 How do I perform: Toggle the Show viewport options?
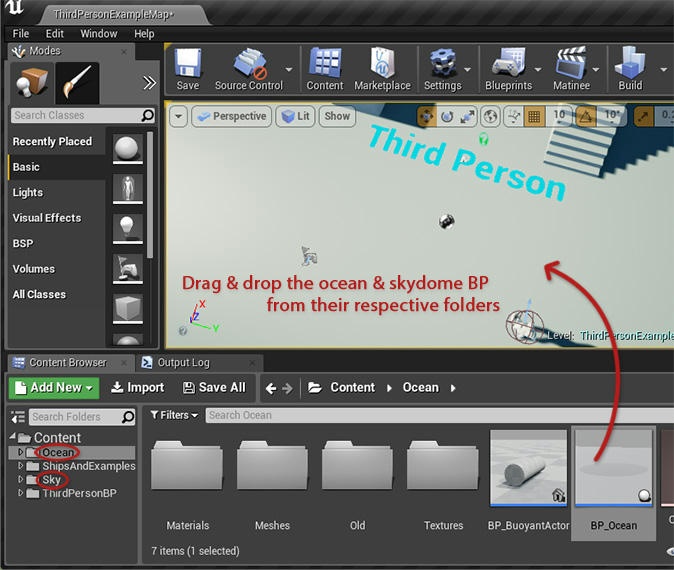click(x=337, y=116)
